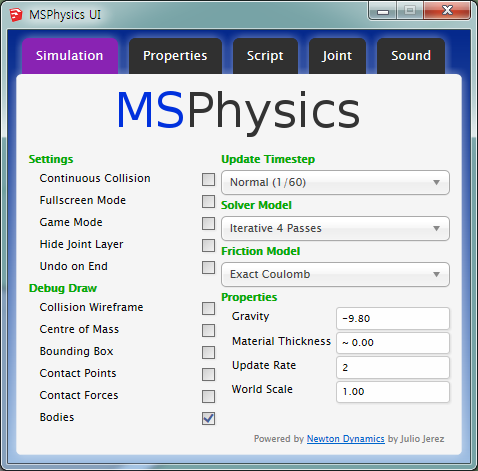
Task: Click the SketchUp icon in title bar
Action: pyautogui.click(x=16, y=15)
